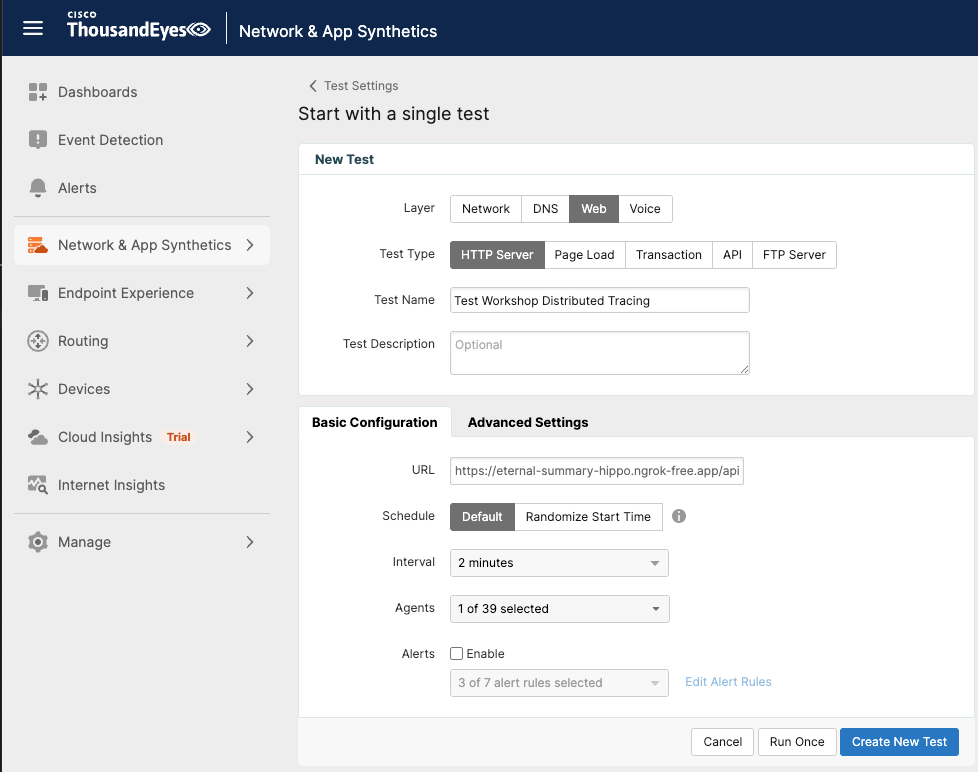Image resolution: width=978 pixels, height=772 pixels.
Task: Expand Cloud Insights submenu arrow
Action: (x=249, y=437)
